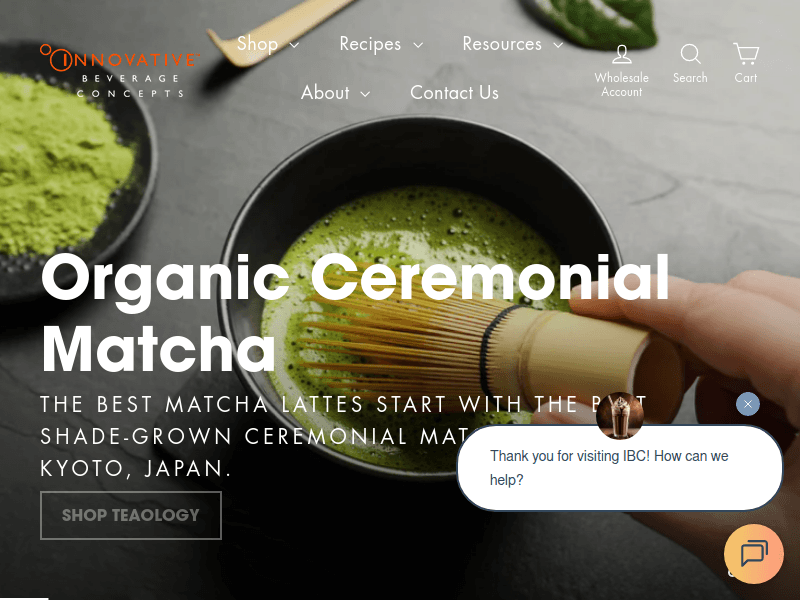Expand the Resources dropdown arrow

(x=558, y=45)
